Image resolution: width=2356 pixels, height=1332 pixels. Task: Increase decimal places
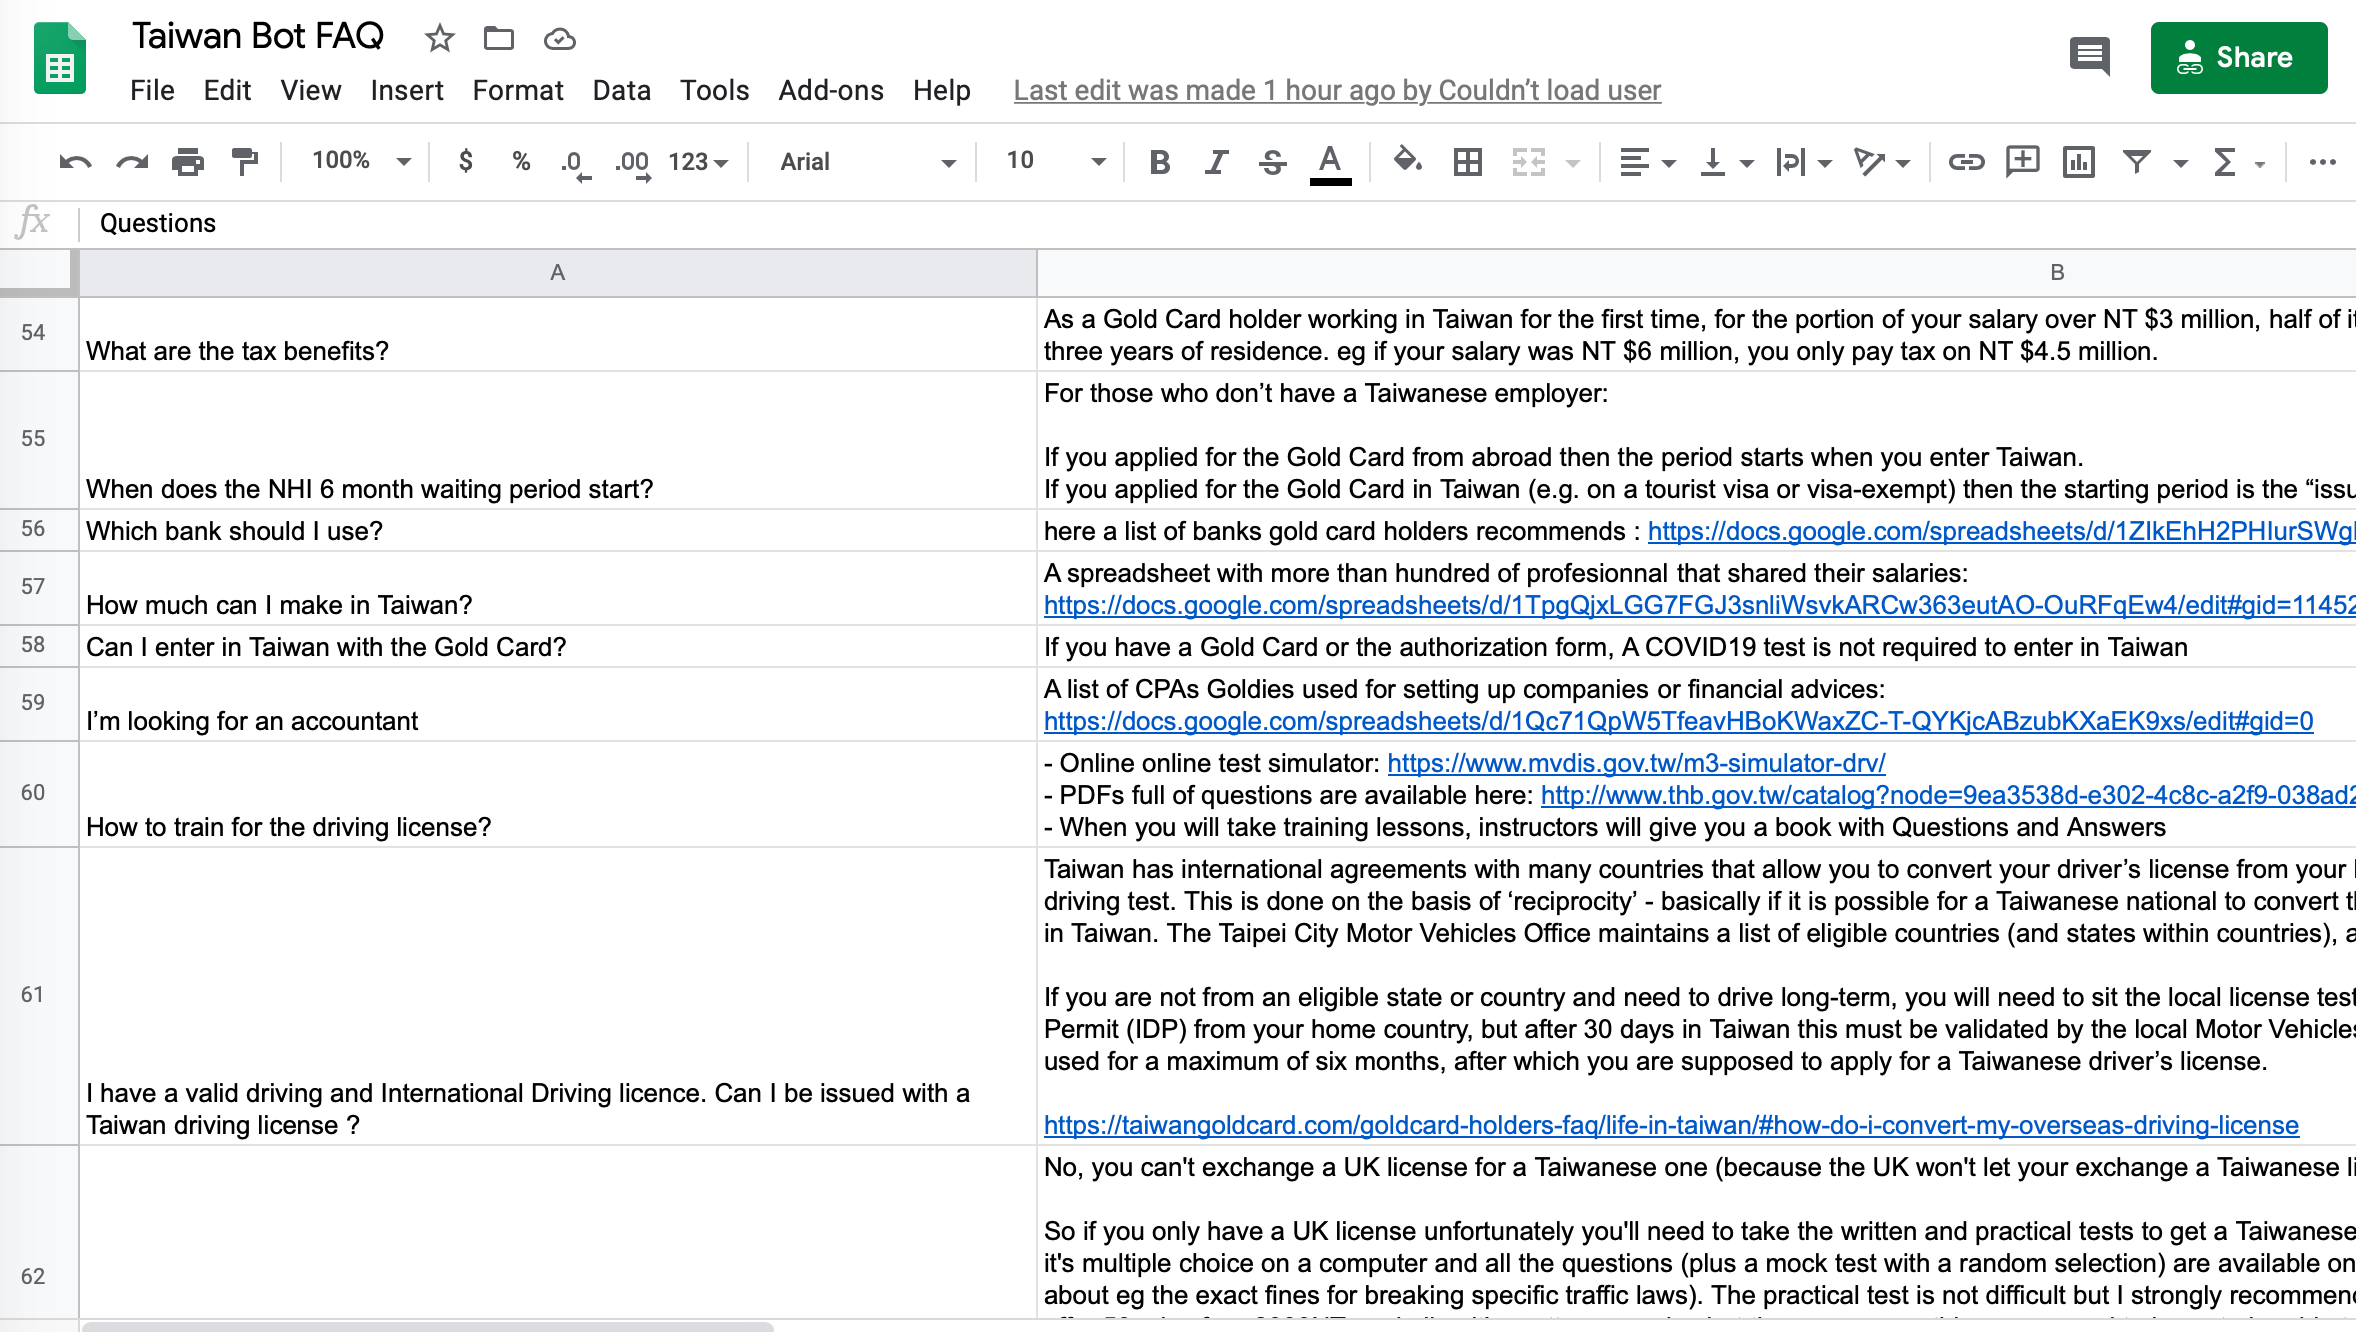coord(633,163)
